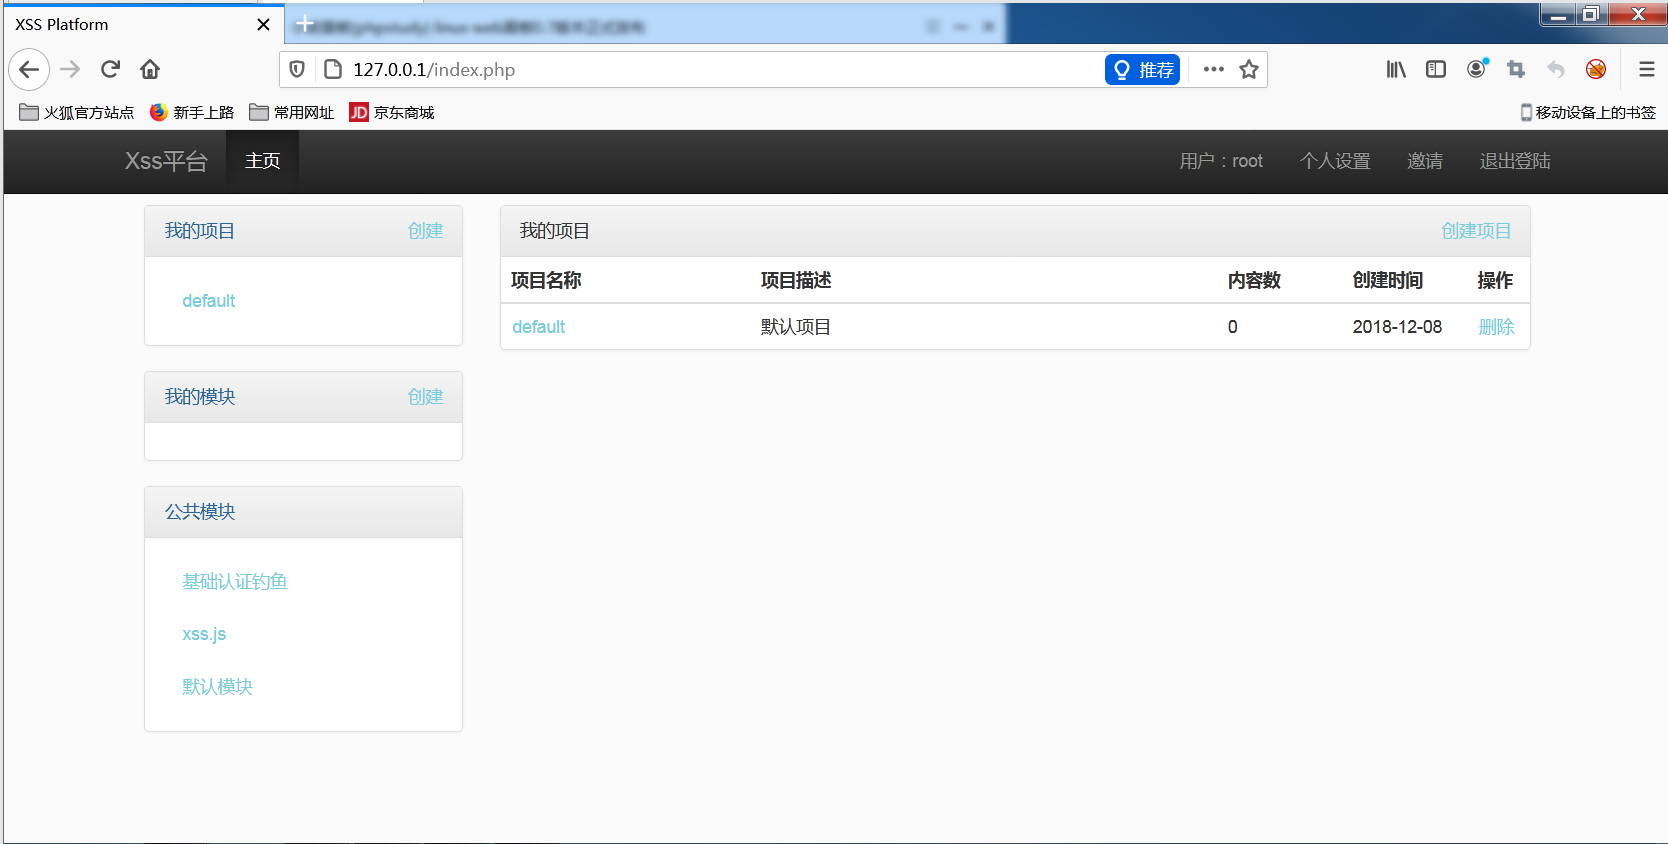Close the XSS Platform tab
The width and height of the screenshot is (1668, 844).
pyautogui.click(x=264, y=24)
